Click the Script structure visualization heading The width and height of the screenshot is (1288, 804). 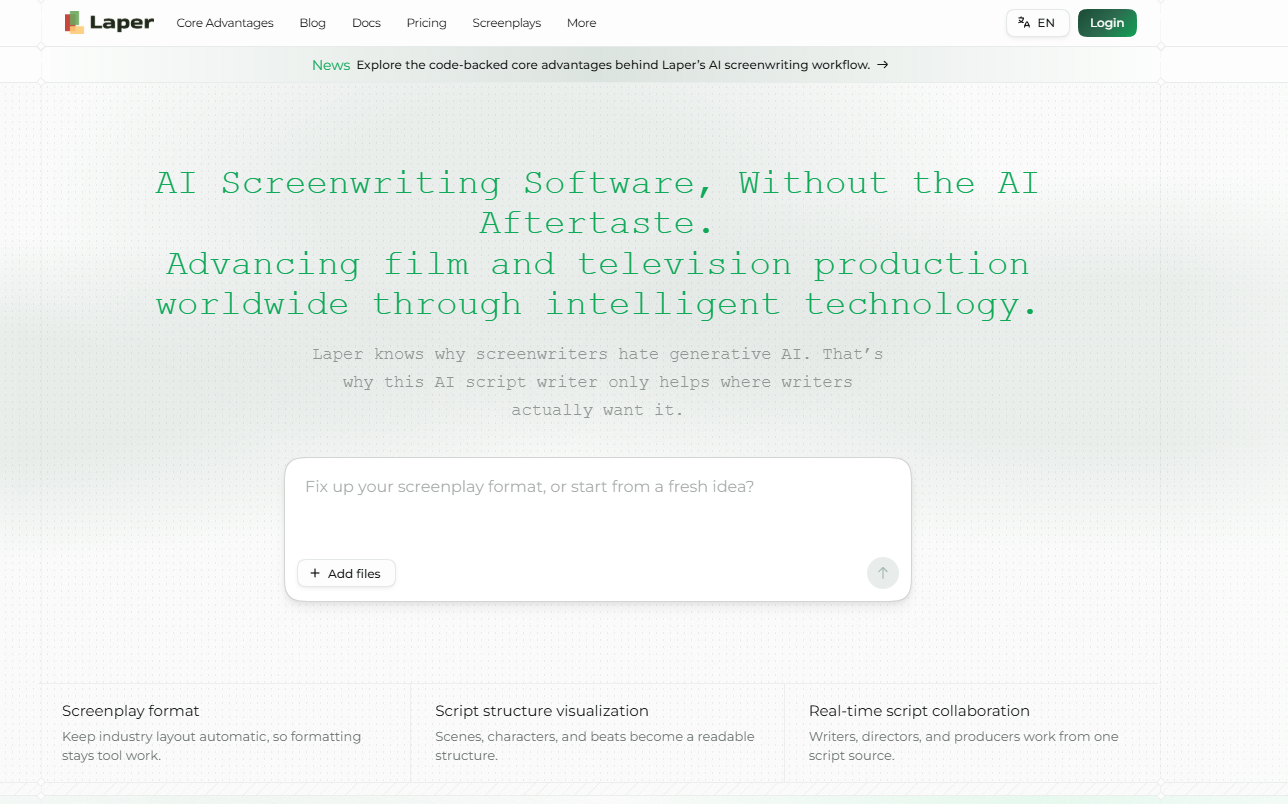(542, 711)
